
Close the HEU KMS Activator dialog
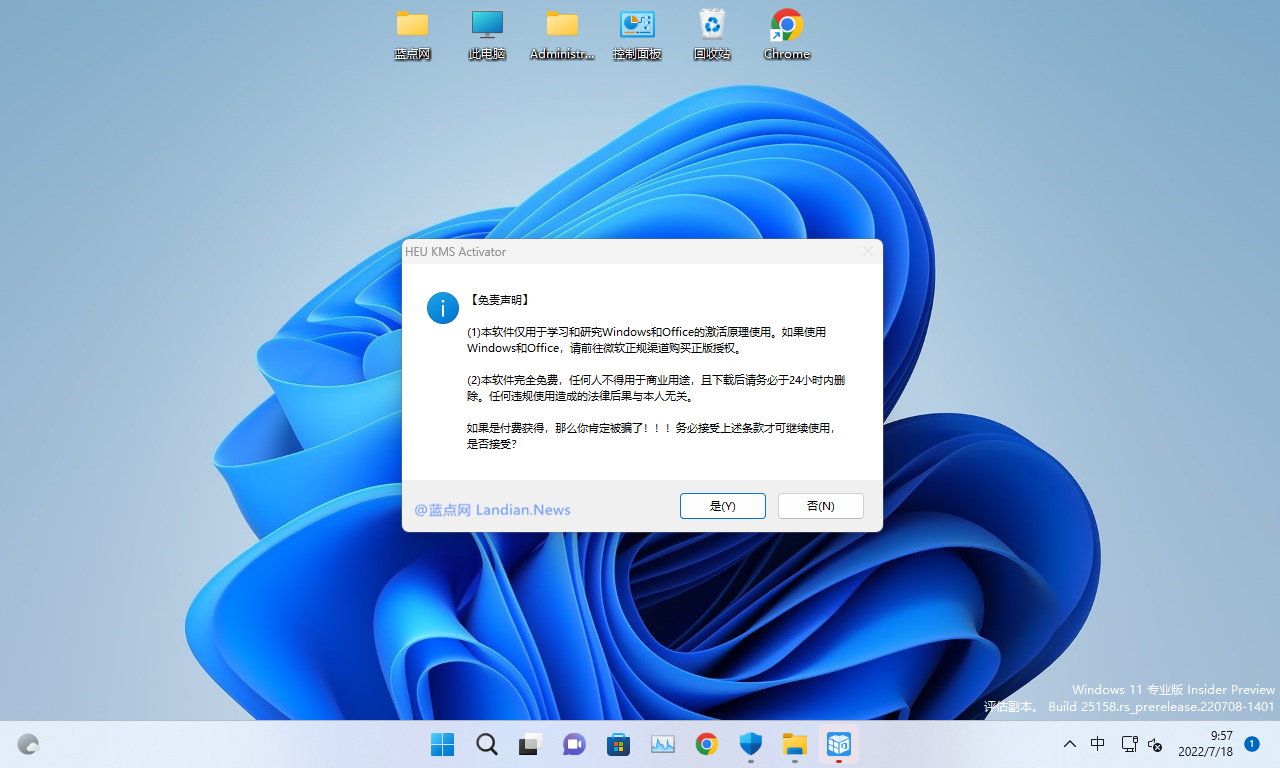point(867,252)
